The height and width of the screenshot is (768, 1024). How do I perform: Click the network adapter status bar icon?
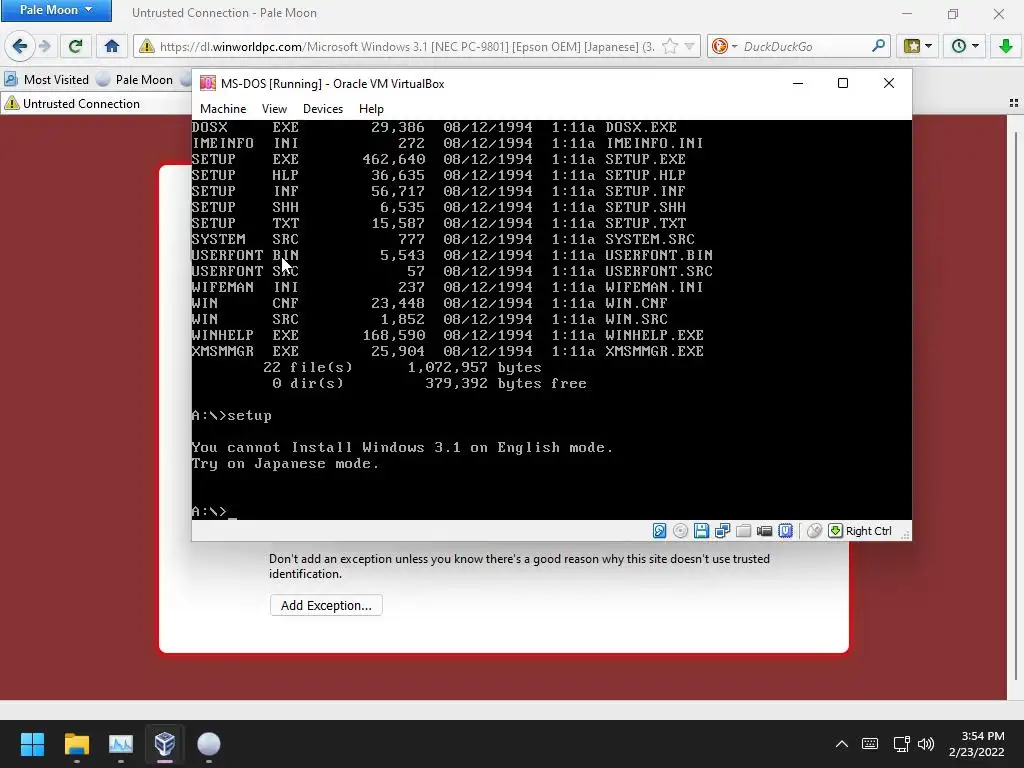[722, 531]
